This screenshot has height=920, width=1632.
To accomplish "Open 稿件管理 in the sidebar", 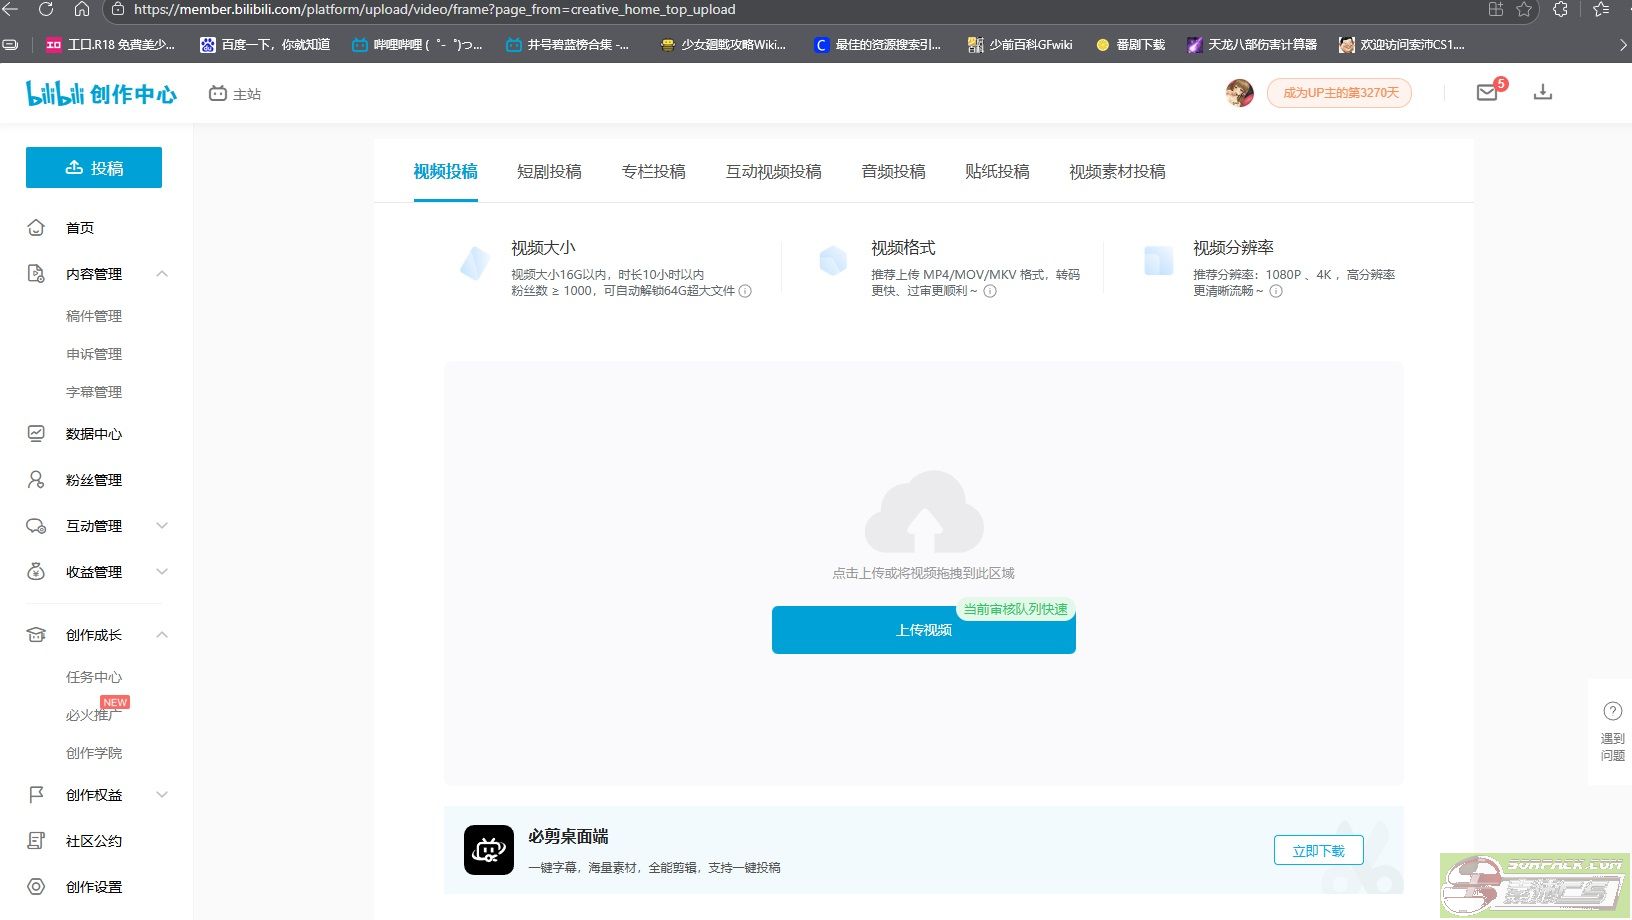I will 94,316.
